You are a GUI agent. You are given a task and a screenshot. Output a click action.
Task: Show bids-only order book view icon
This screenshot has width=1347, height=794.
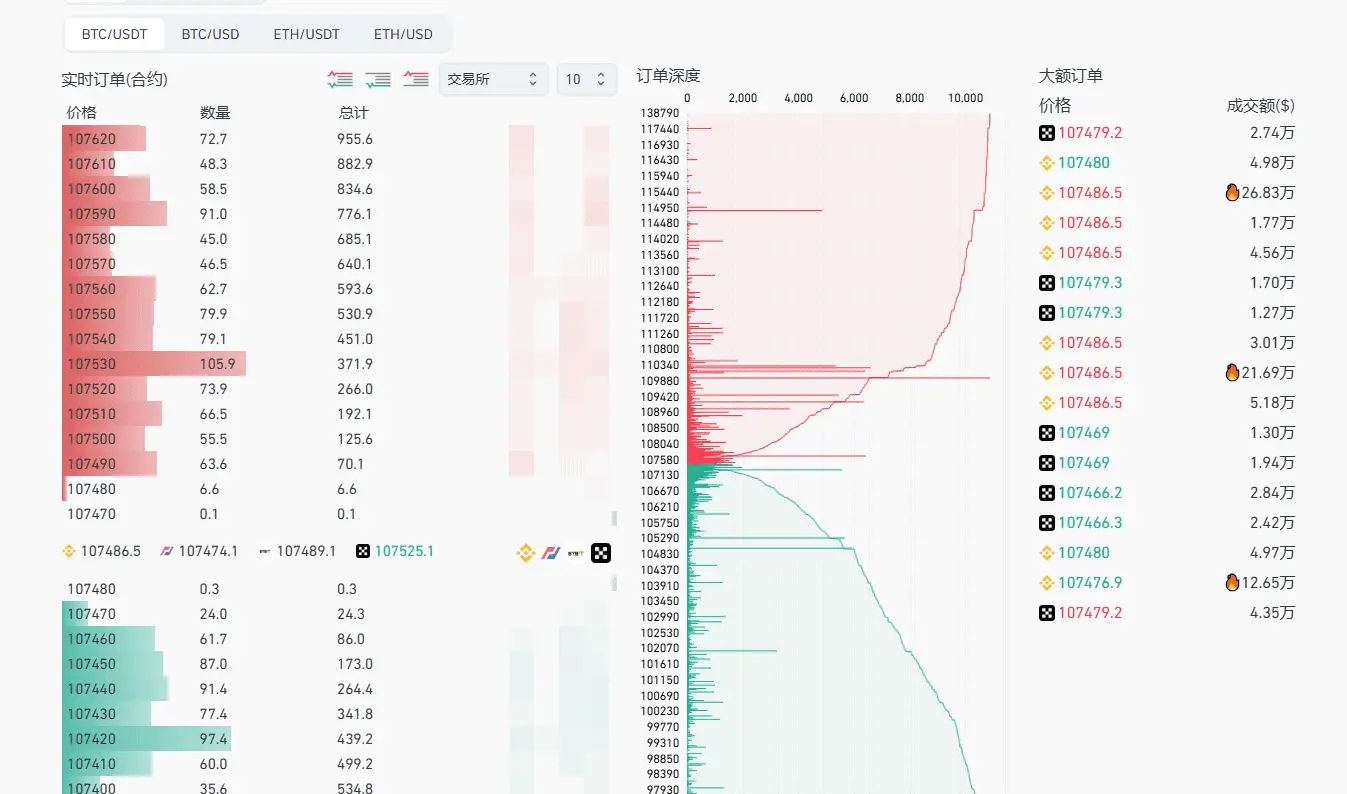pos(378,79)
